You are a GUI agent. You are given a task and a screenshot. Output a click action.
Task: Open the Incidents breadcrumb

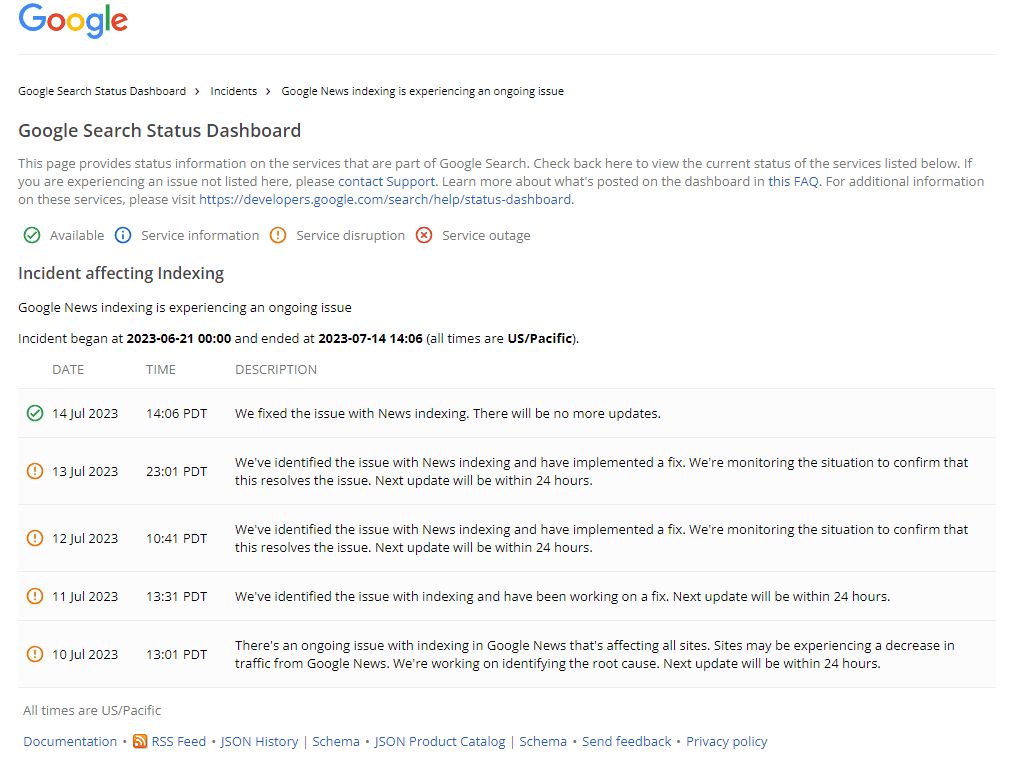234,91
